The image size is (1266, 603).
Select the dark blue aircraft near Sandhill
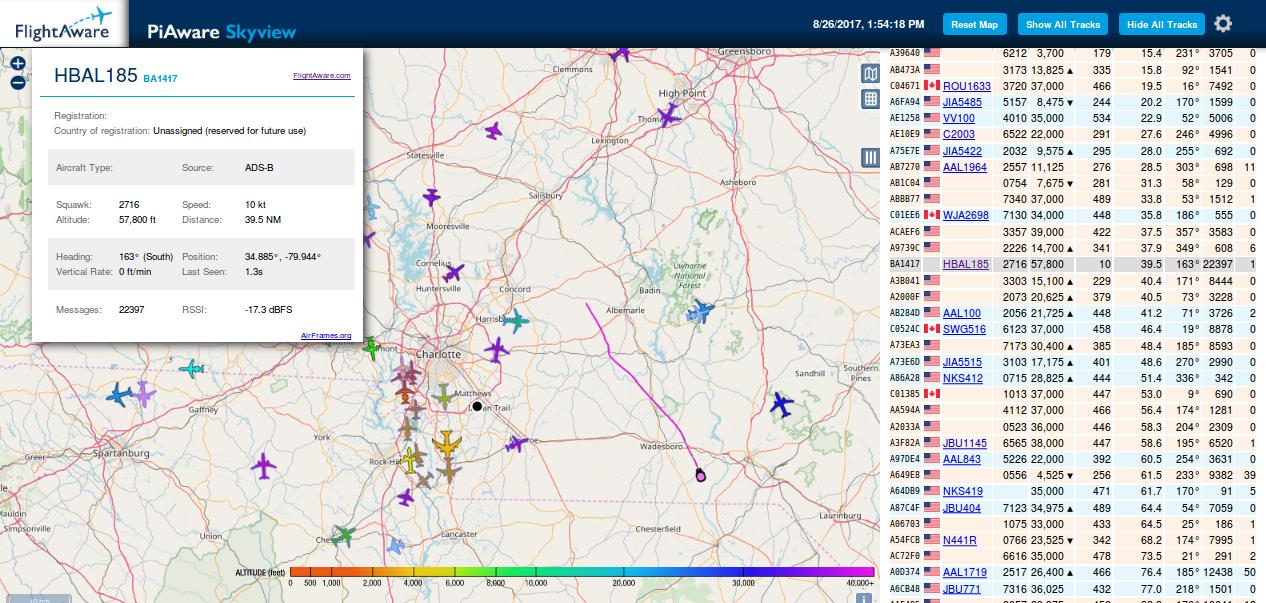(781, 405)
